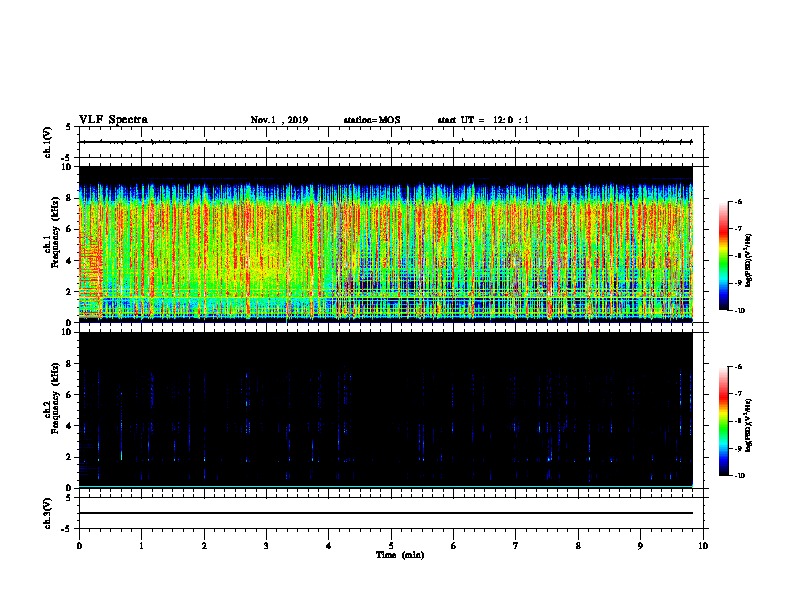Image resolution: width=792 pixels, height=612 pixels.
Task: Click the ch.1 color scale bar
Action: (724, 256)
